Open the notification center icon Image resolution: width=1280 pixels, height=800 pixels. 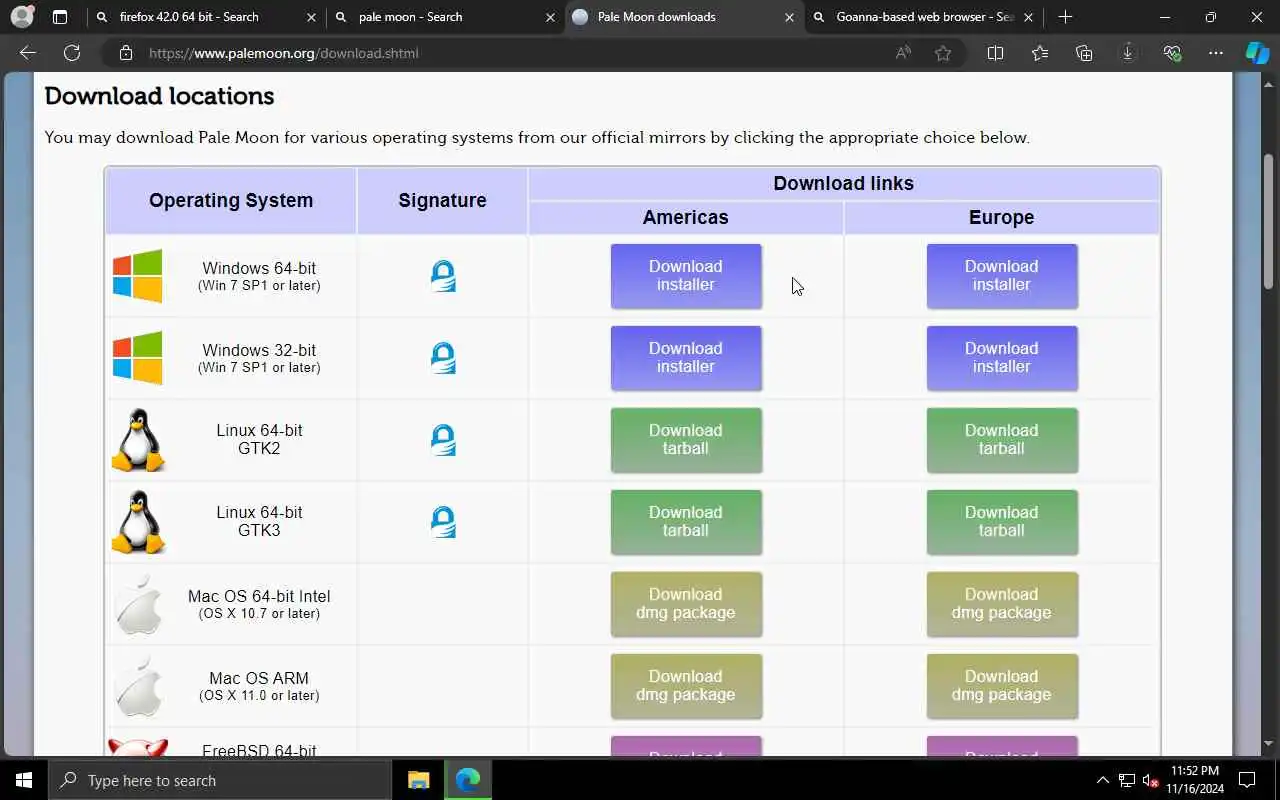point(1247,780)
